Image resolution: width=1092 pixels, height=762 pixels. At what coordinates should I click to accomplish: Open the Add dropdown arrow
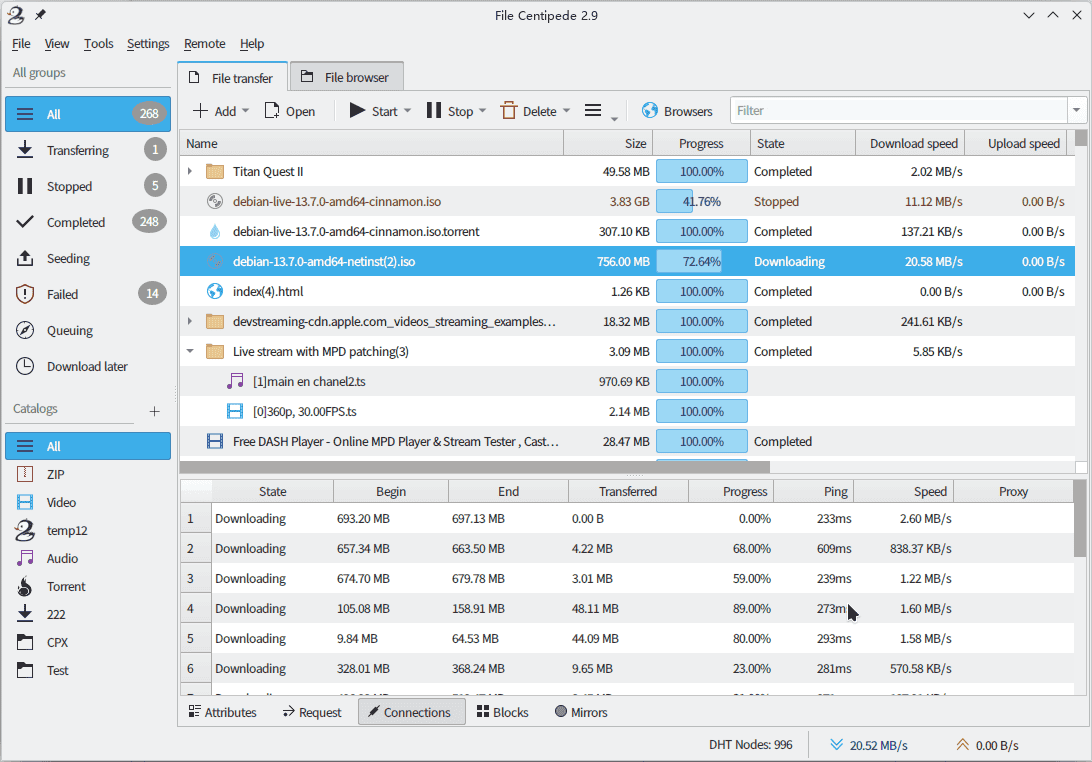(246, 111)
